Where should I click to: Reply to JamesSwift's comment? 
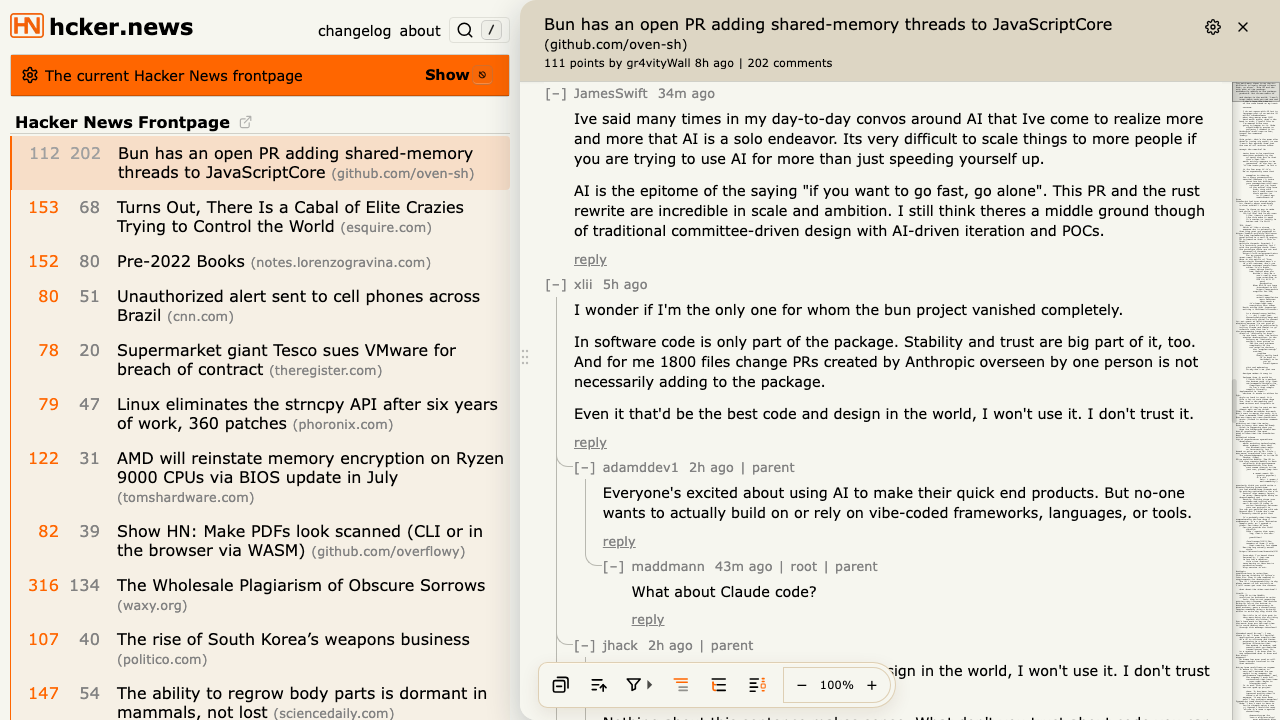pyautogui.click(x=590, y=260)
